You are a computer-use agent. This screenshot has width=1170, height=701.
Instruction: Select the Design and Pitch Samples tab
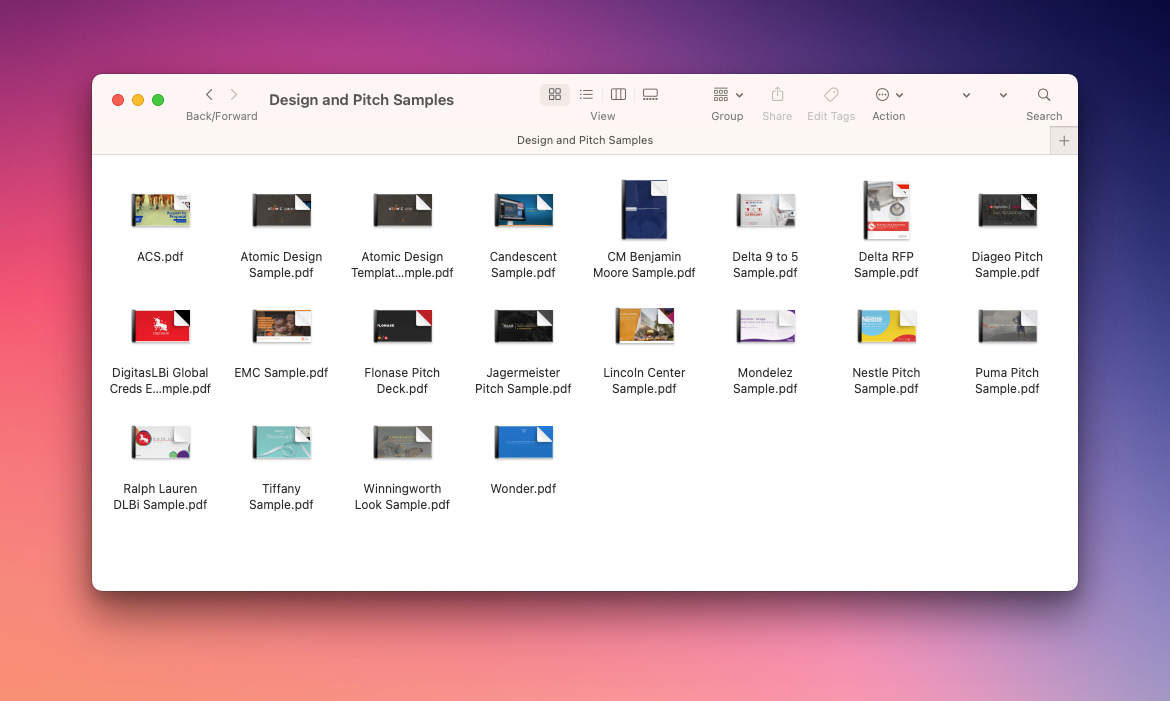click(585, 140)
